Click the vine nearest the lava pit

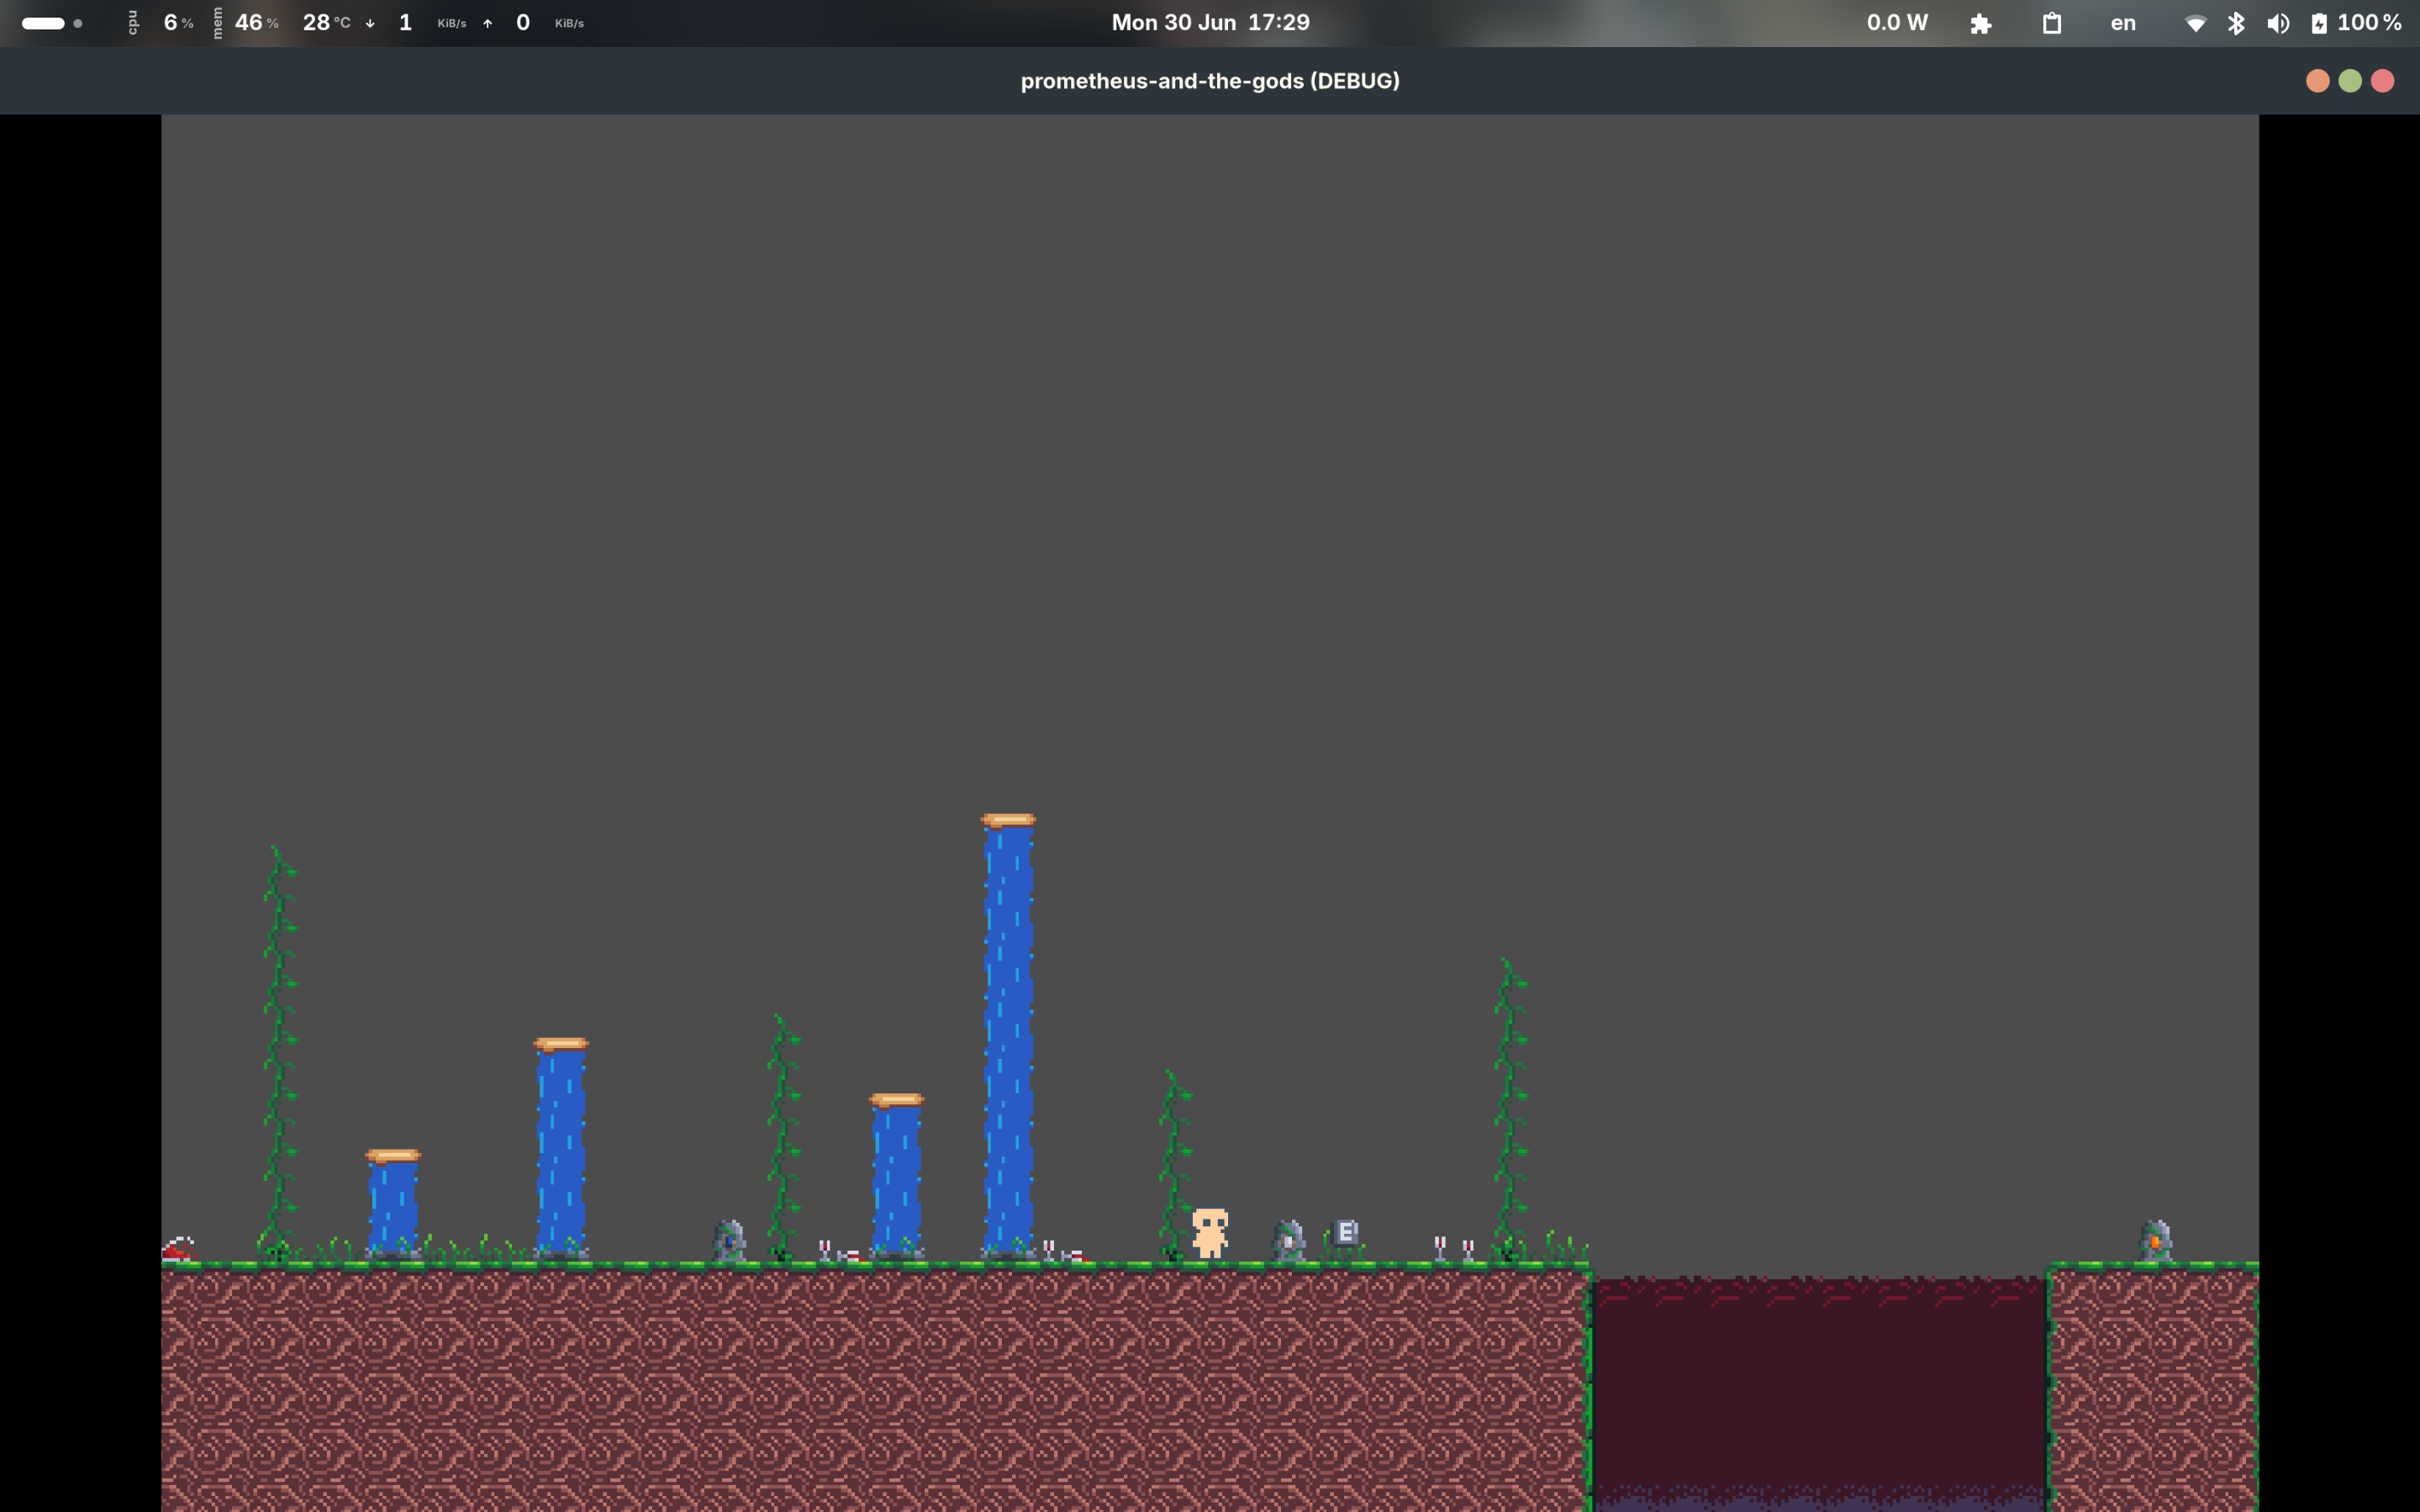(x=1511, y=1109)
